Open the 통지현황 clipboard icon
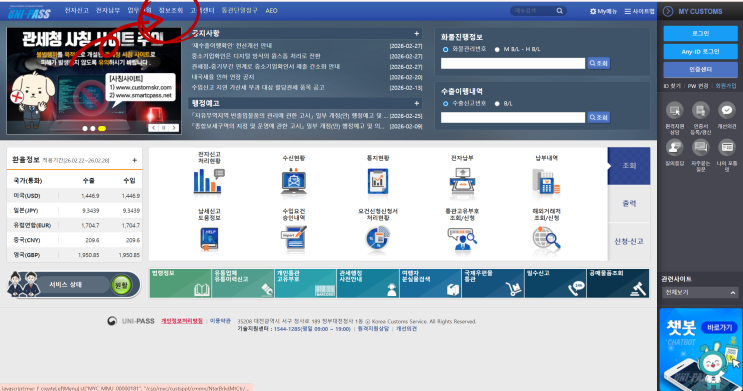 (x=378, y=181)
